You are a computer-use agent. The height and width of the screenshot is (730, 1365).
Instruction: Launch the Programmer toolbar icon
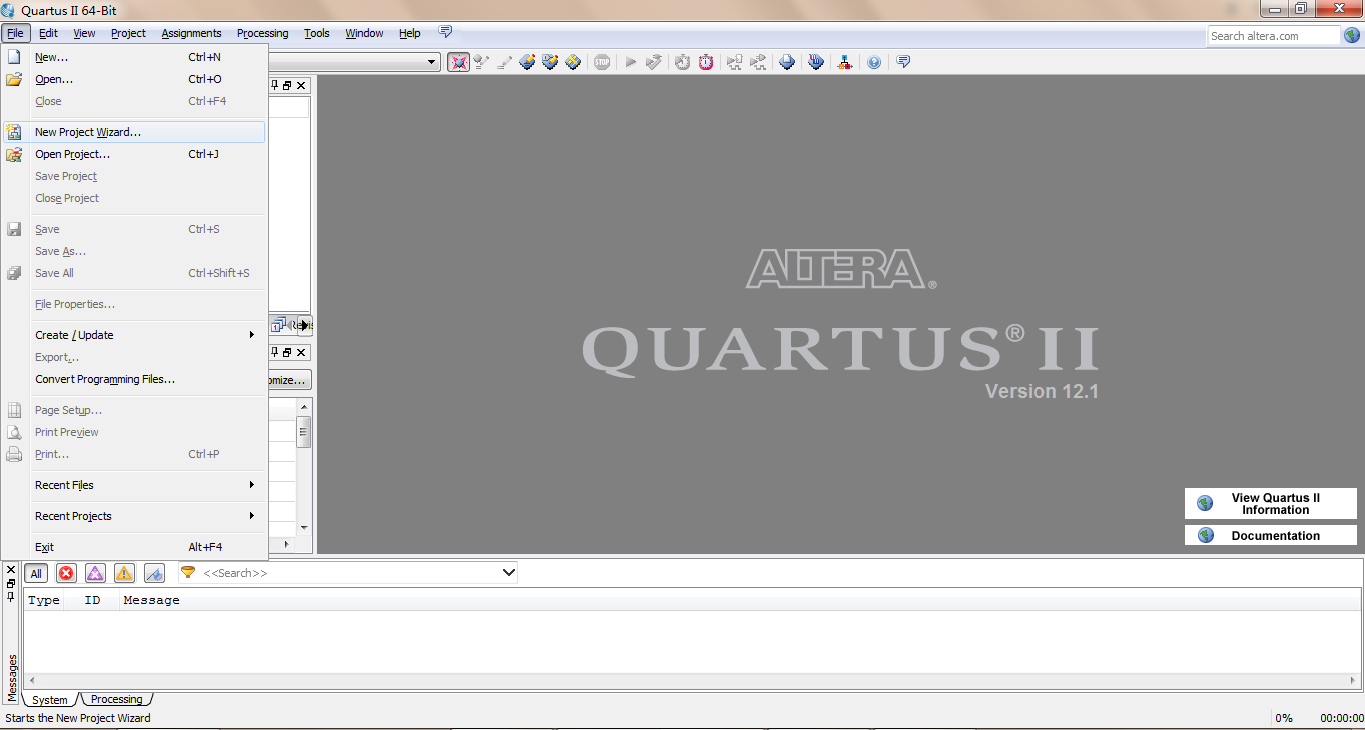click(787, 62)
